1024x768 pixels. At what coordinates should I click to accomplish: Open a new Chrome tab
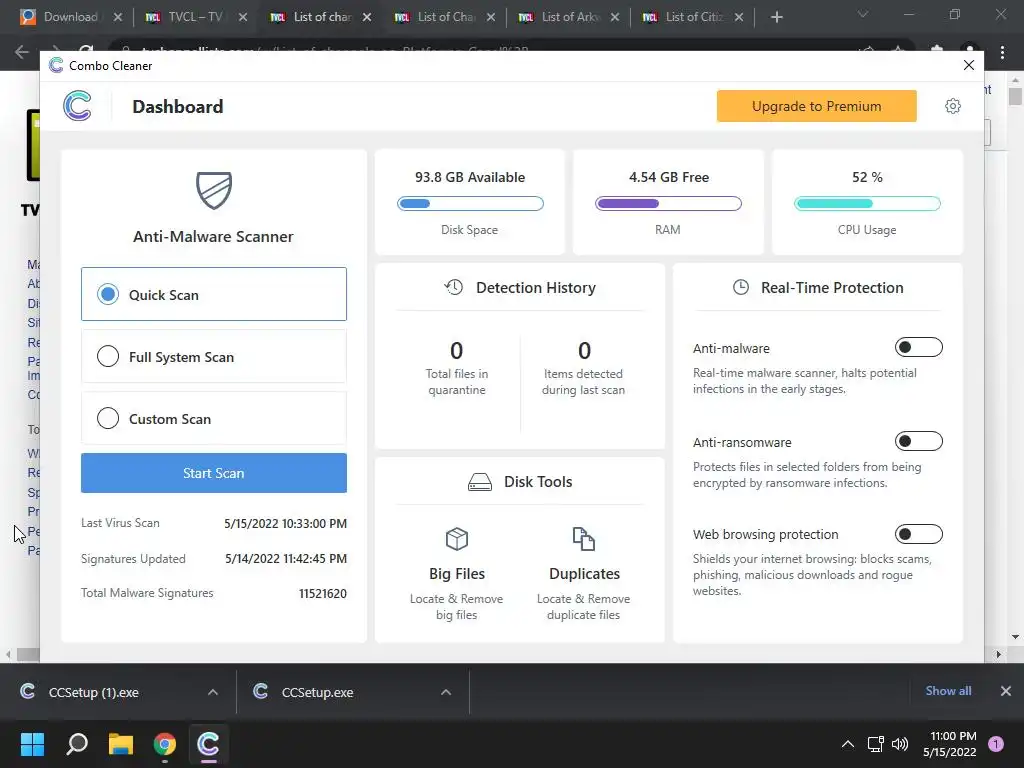(x=776, y=17)
